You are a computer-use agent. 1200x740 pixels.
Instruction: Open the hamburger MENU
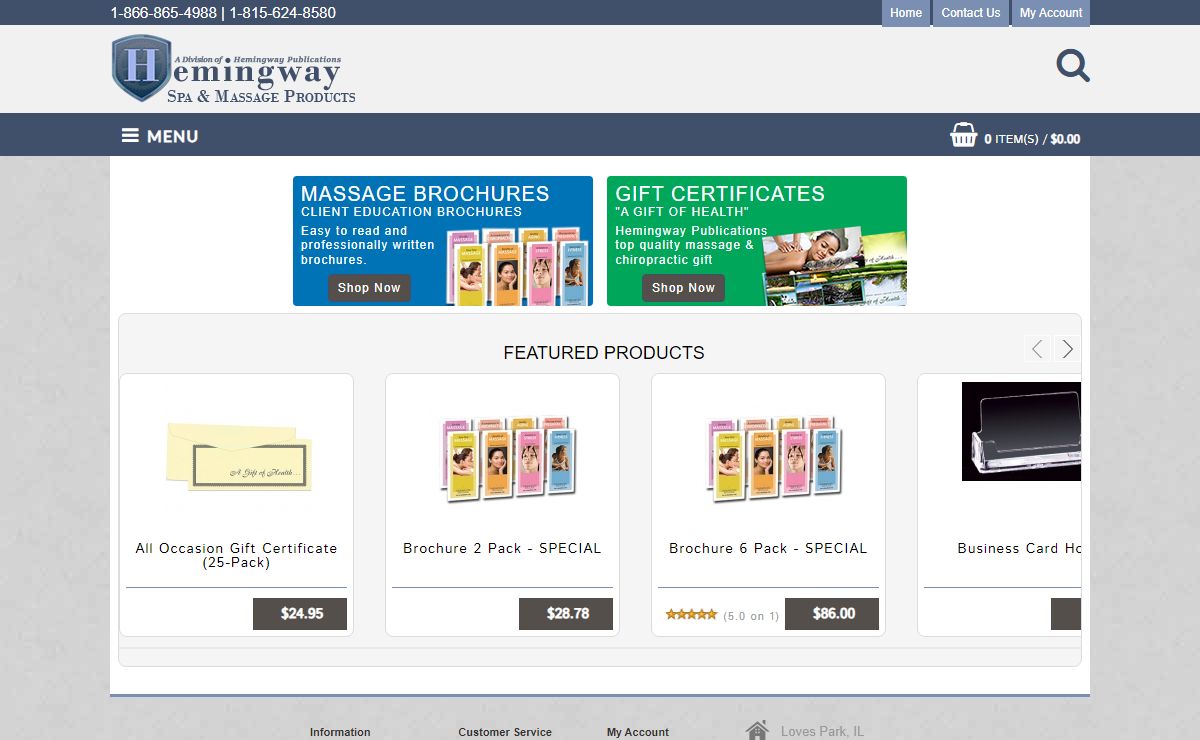160,135
